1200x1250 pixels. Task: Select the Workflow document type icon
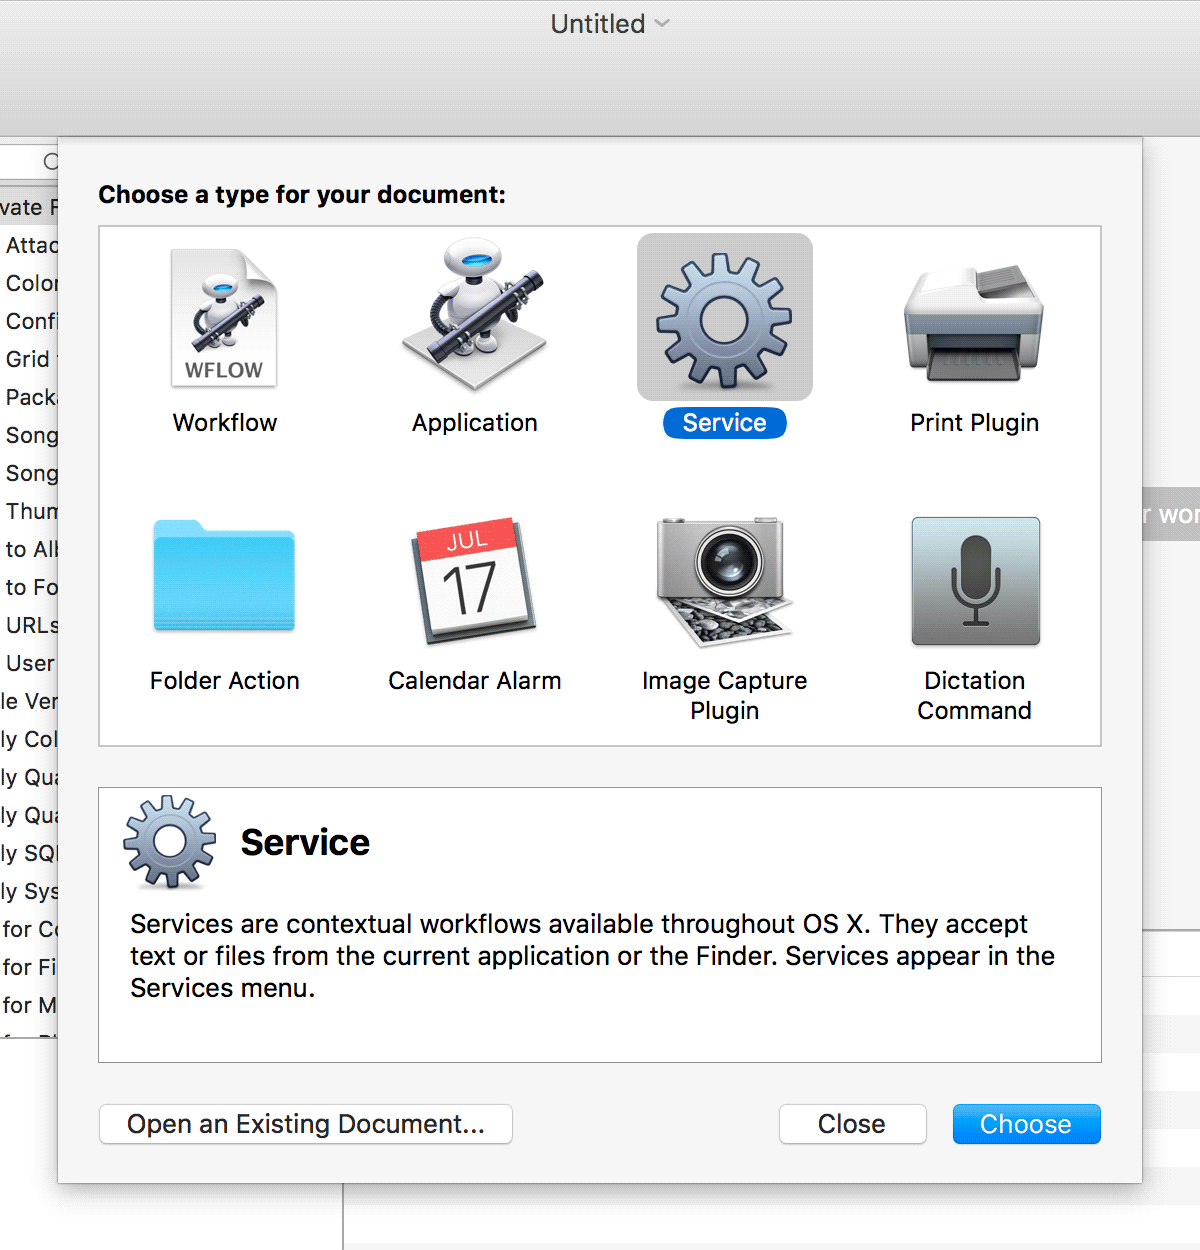[x=224, y=318]
